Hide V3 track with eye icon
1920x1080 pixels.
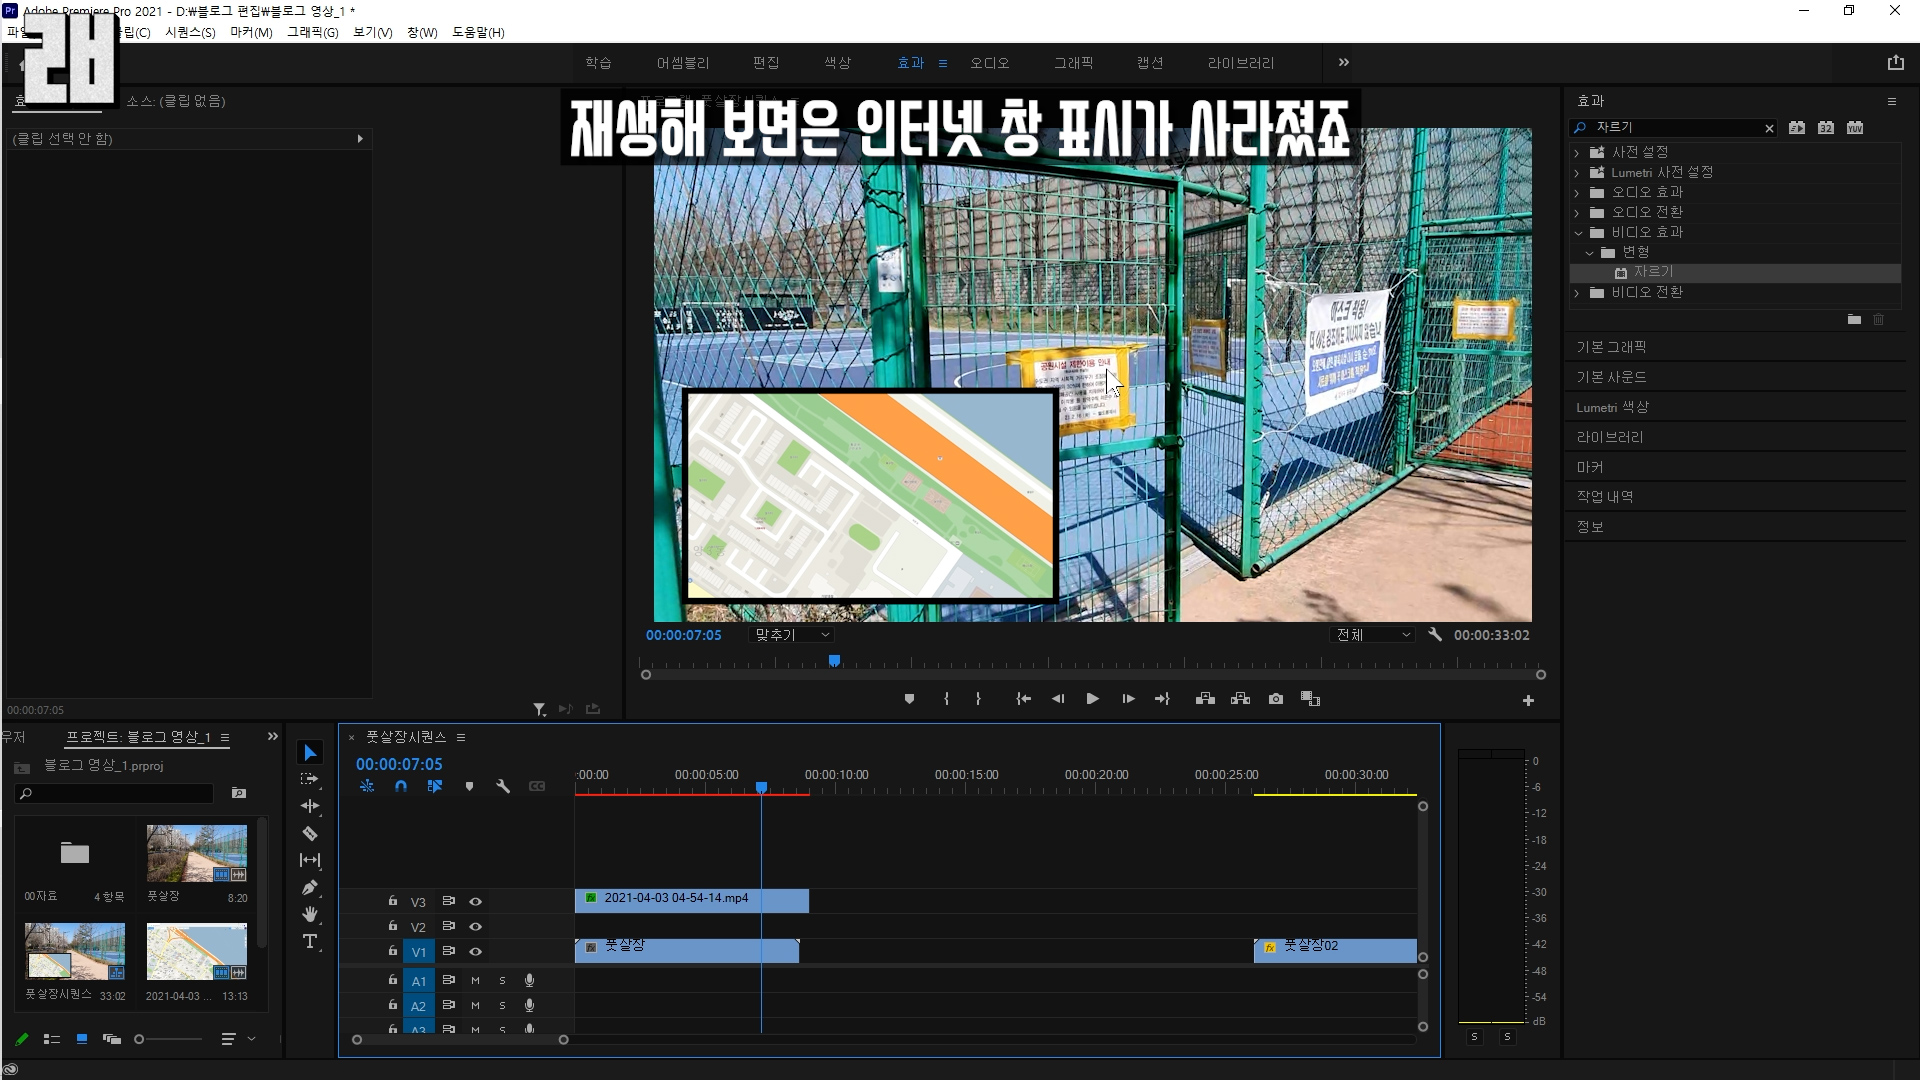coord(476,902)
